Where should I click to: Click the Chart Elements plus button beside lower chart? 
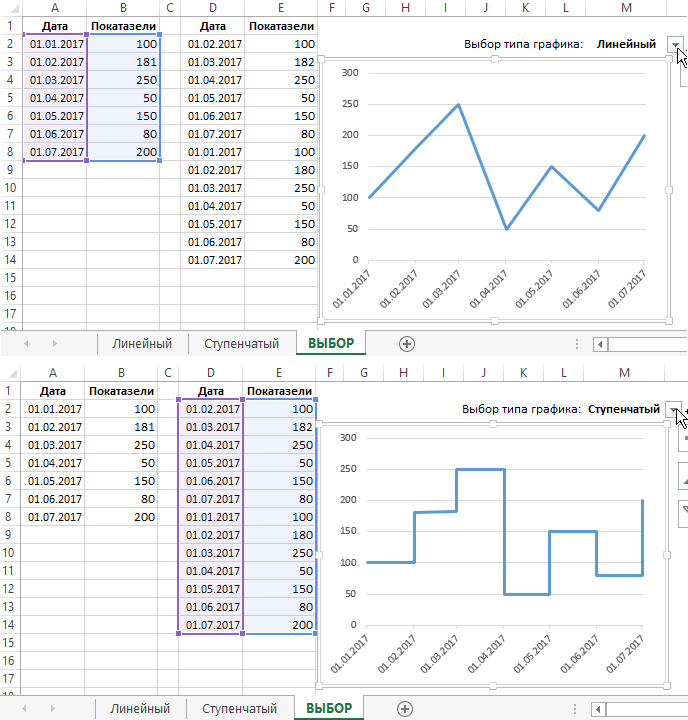coord(683,439)
